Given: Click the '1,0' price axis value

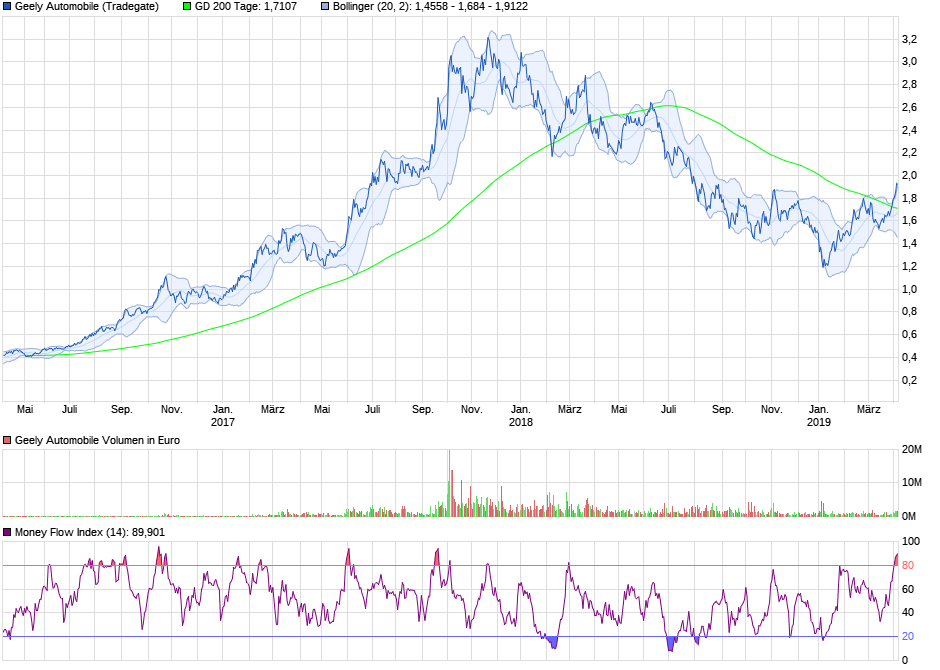Looking at the screenshot, I should coord(909,289).
